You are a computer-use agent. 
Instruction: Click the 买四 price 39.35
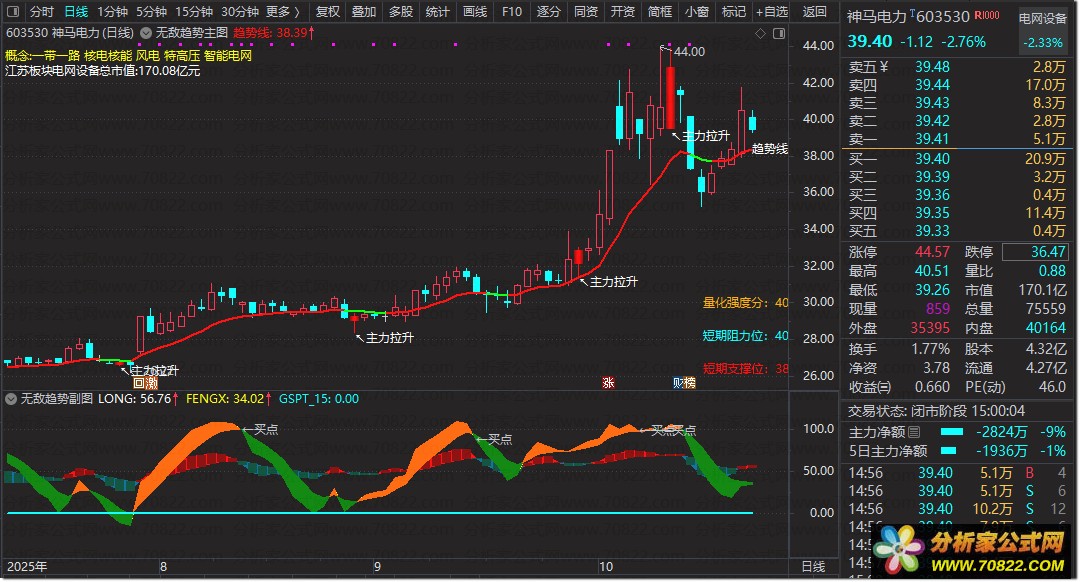(x=932, y=213)
